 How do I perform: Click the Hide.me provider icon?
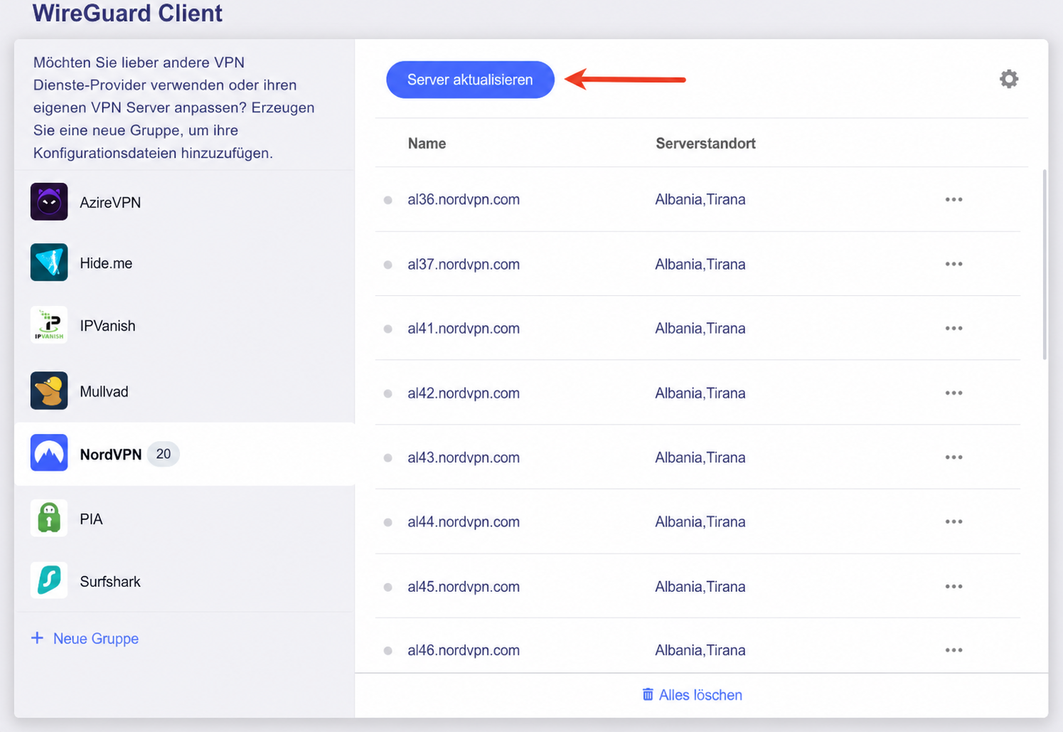pos(49,262)
